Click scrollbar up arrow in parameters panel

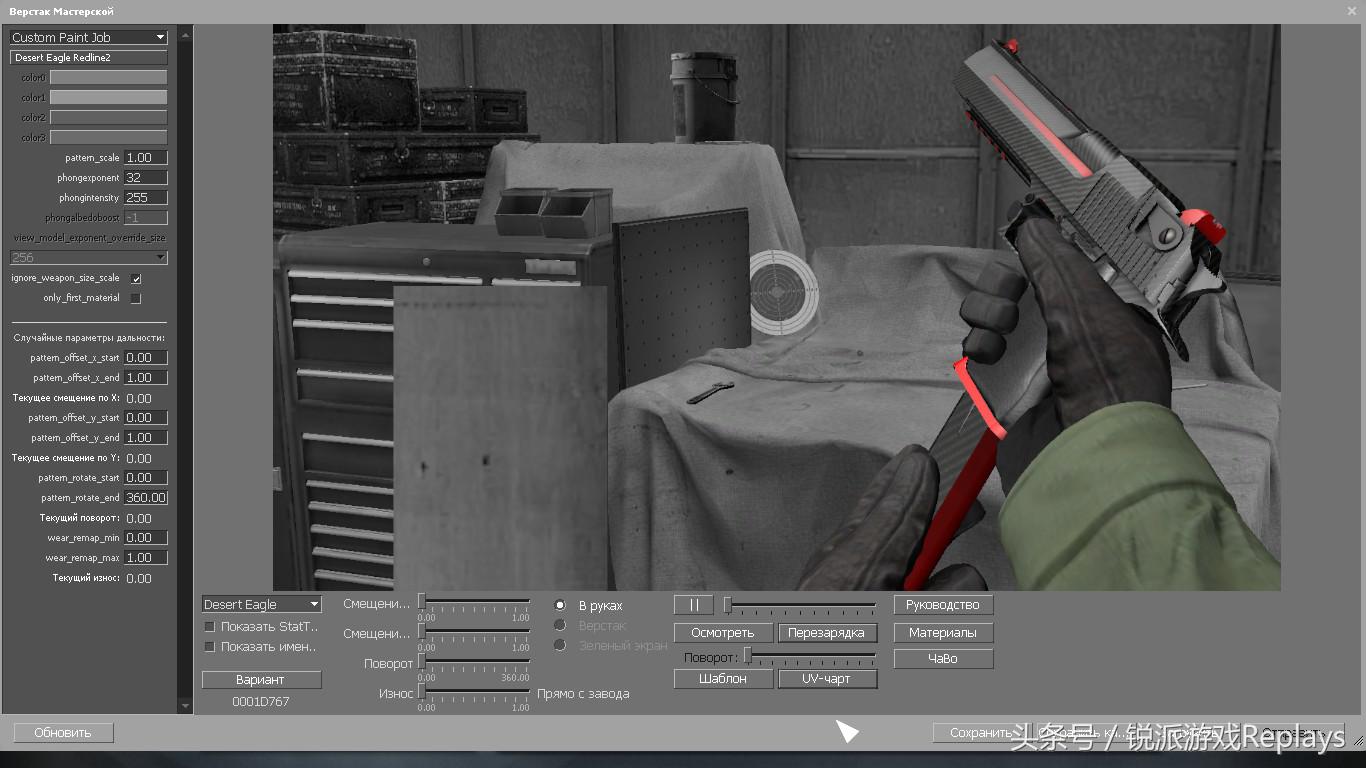pos(185,33)
